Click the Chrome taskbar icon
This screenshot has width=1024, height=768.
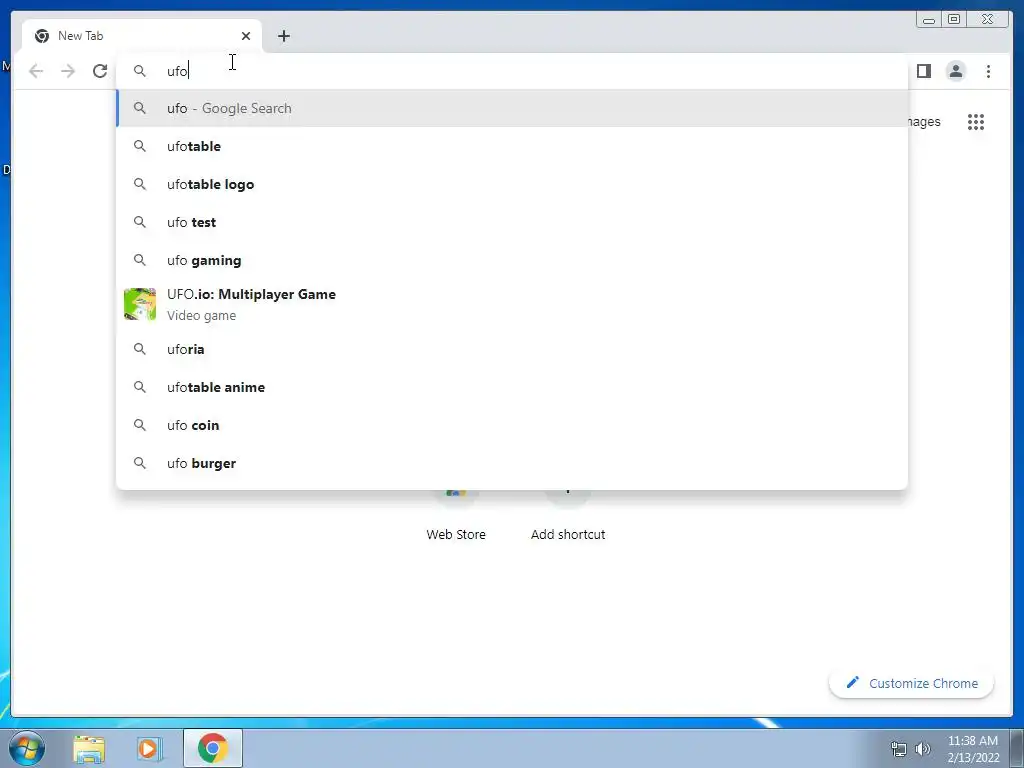(213, 748)
